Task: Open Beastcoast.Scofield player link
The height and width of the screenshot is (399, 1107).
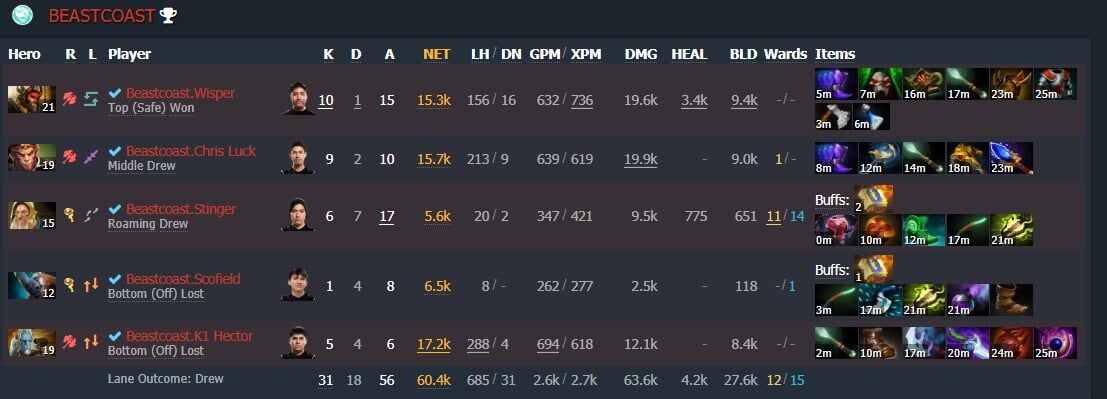Action: (185, 279)
